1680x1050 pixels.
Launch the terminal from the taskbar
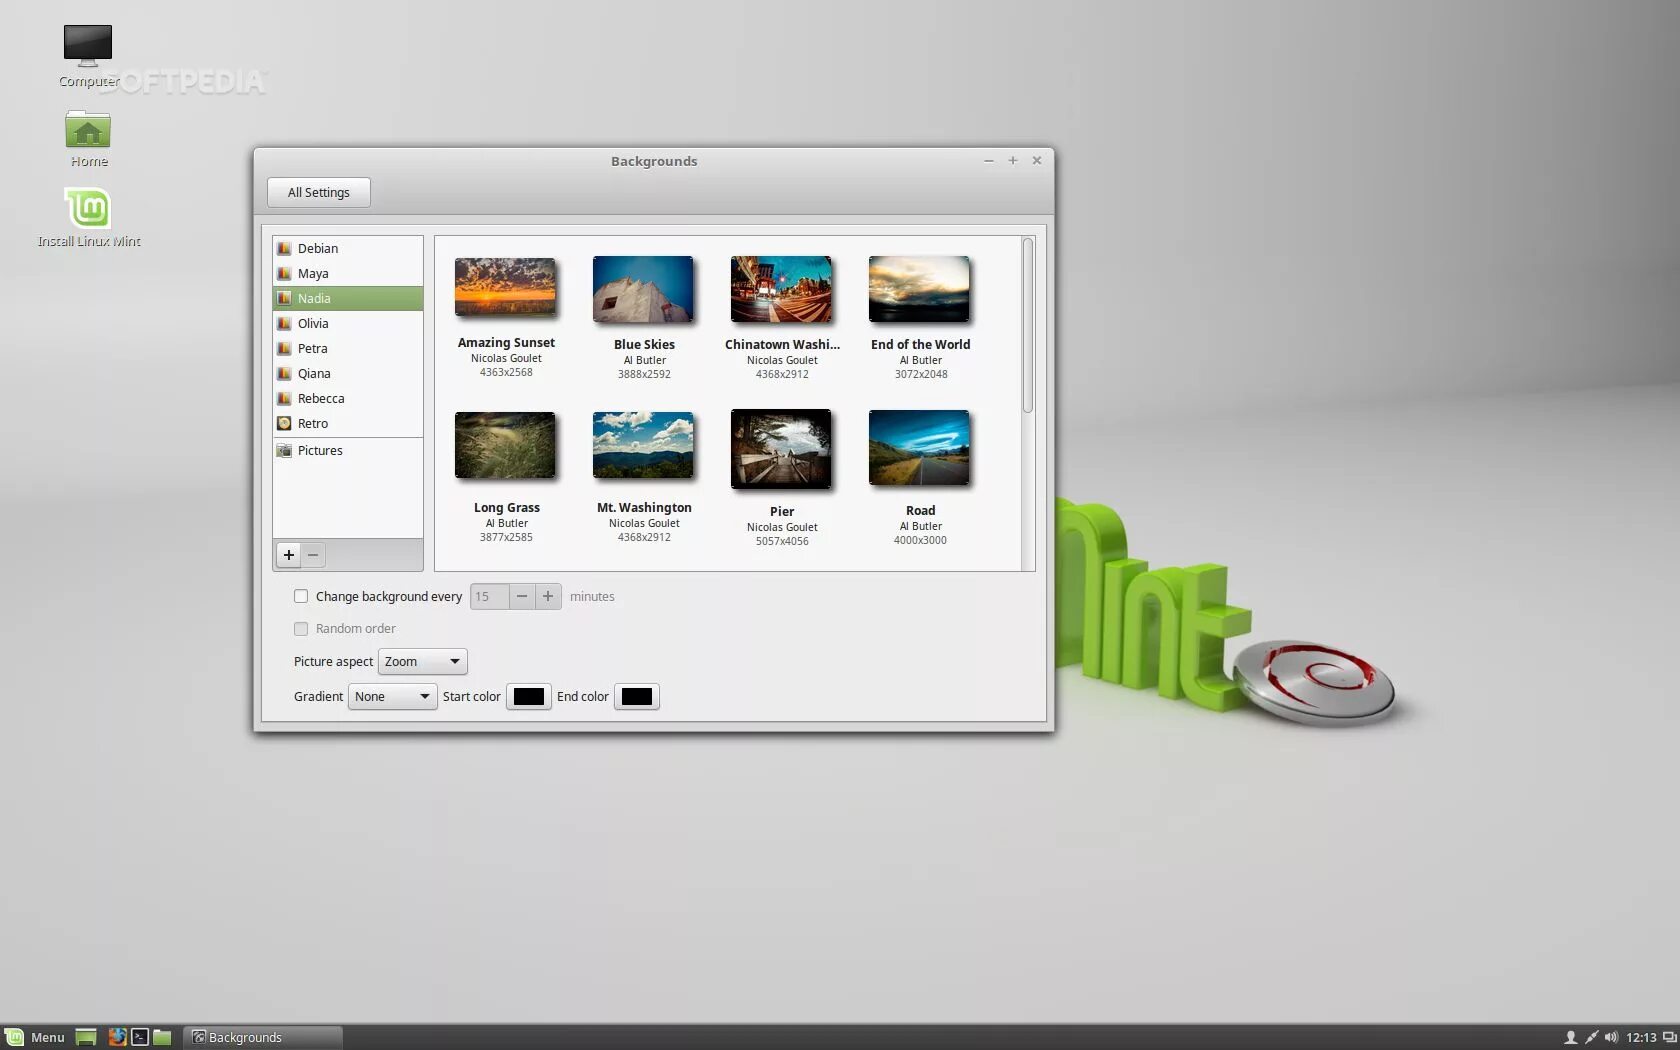tap(140, 1037)
